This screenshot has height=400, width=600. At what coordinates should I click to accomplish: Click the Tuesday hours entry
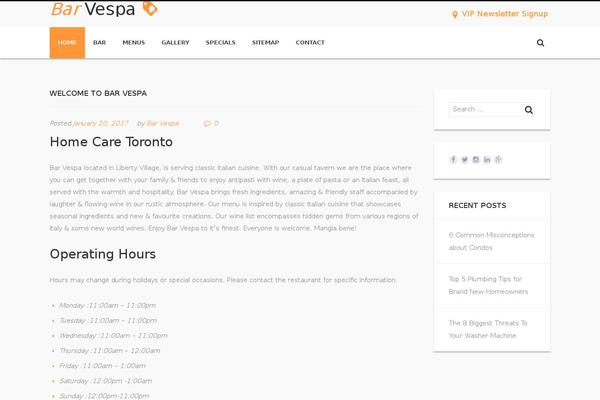click(x=108, y=320)
